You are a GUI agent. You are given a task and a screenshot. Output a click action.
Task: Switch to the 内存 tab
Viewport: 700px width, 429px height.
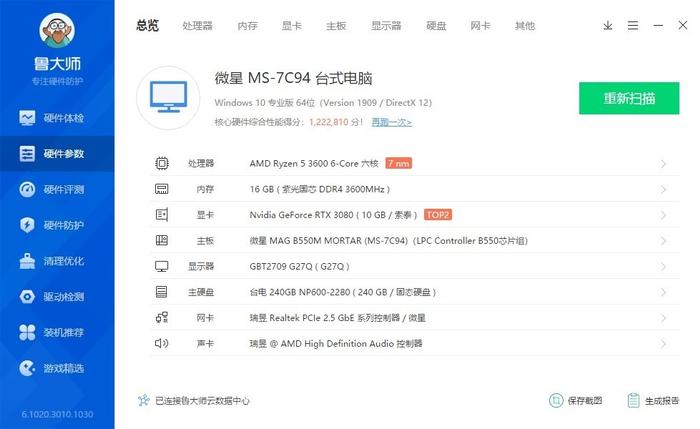[x=247, y=26]
